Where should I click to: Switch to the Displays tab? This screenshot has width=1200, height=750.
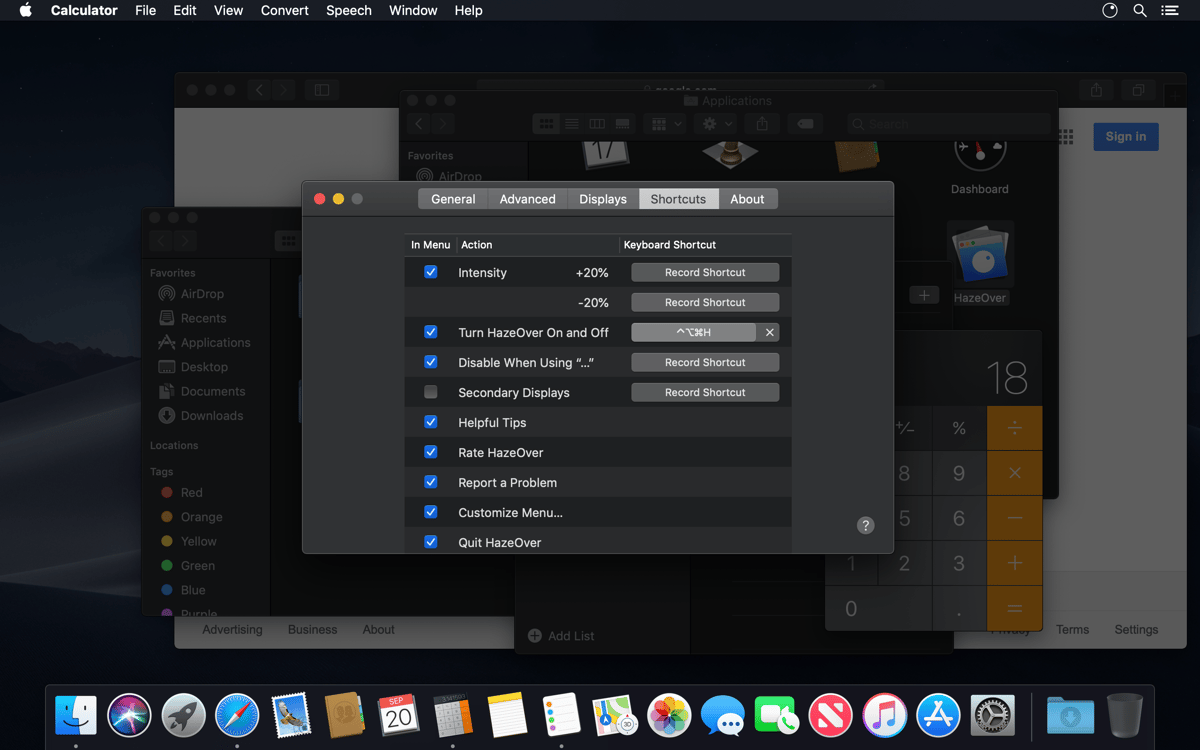pyautogui.click(x=602, y=198)
